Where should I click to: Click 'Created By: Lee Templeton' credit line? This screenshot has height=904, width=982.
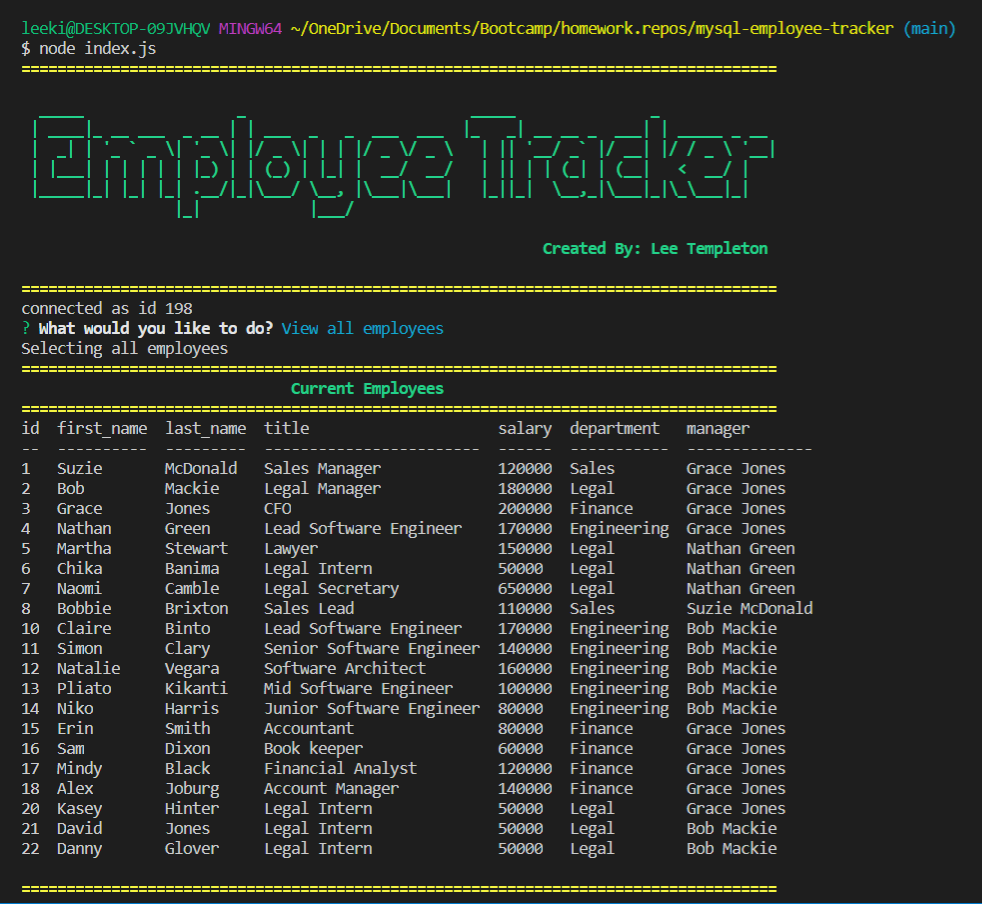point(655,249)
